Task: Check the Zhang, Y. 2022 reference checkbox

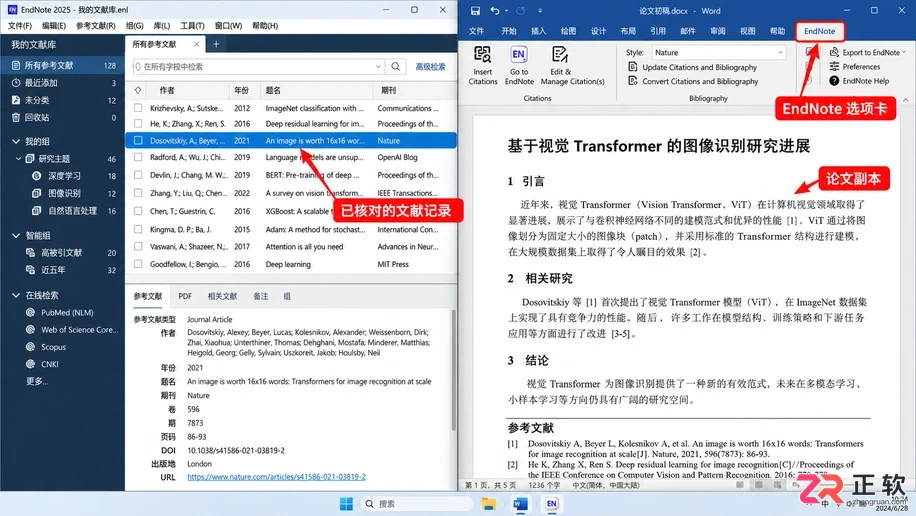Action: pyautogui.click(x=138, y=193)
